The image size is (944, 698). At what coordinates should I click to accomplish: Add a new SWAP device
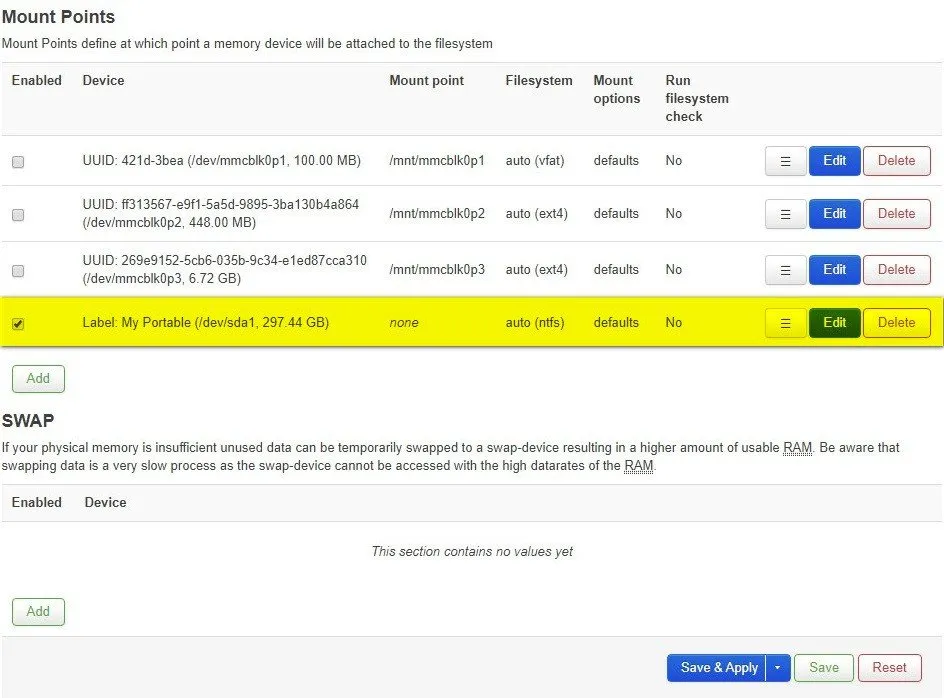click(38, 612)
